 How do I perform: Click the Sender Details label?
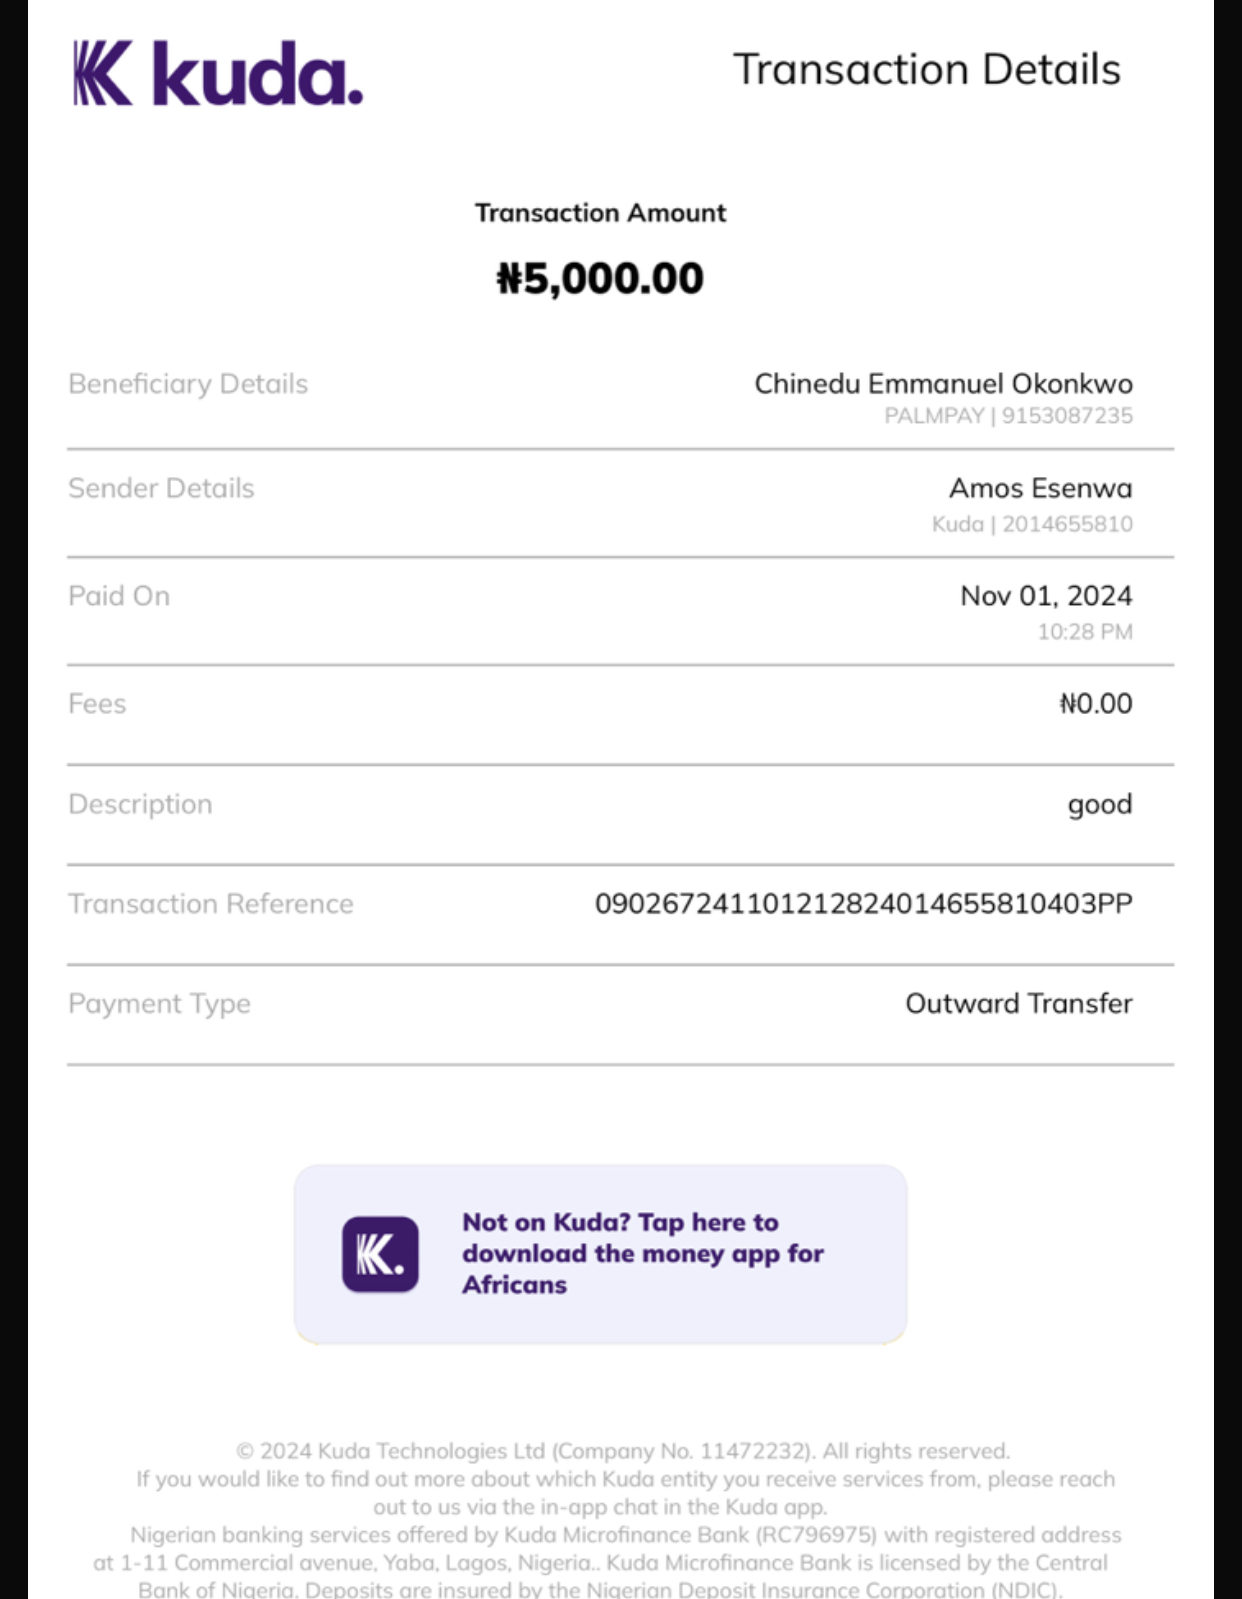pos(161,488)
